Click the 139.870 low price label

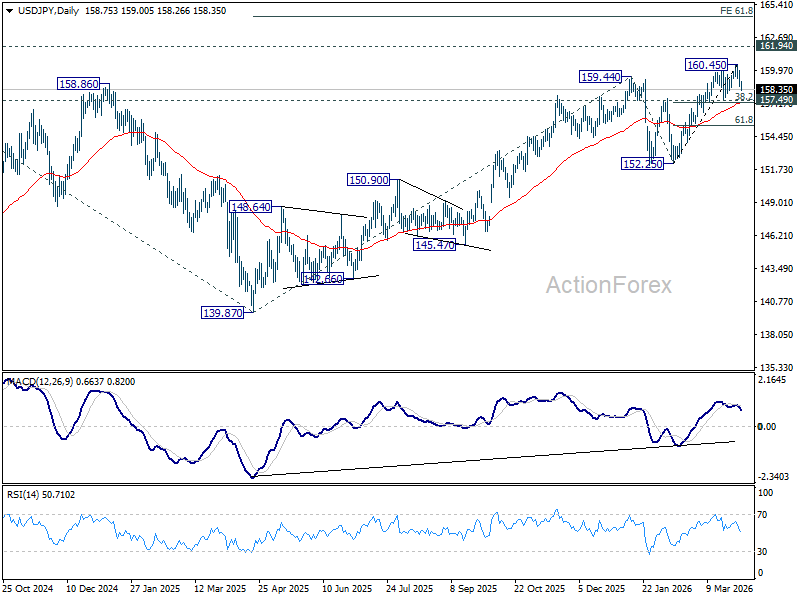click(x=223, y=313)
